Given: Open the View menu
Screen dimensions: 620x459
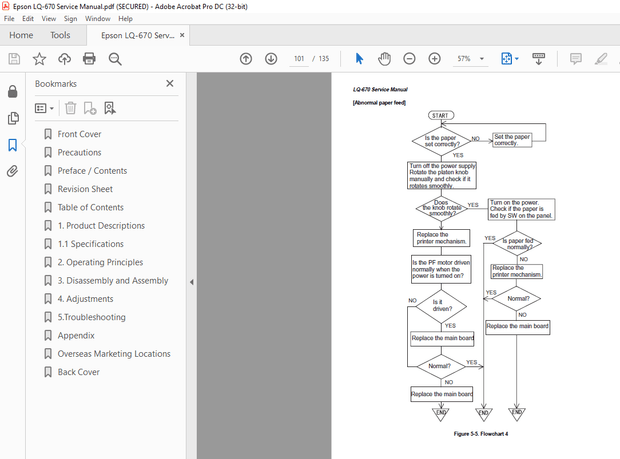Looking at the screenshot, I should tap(49, 19).
